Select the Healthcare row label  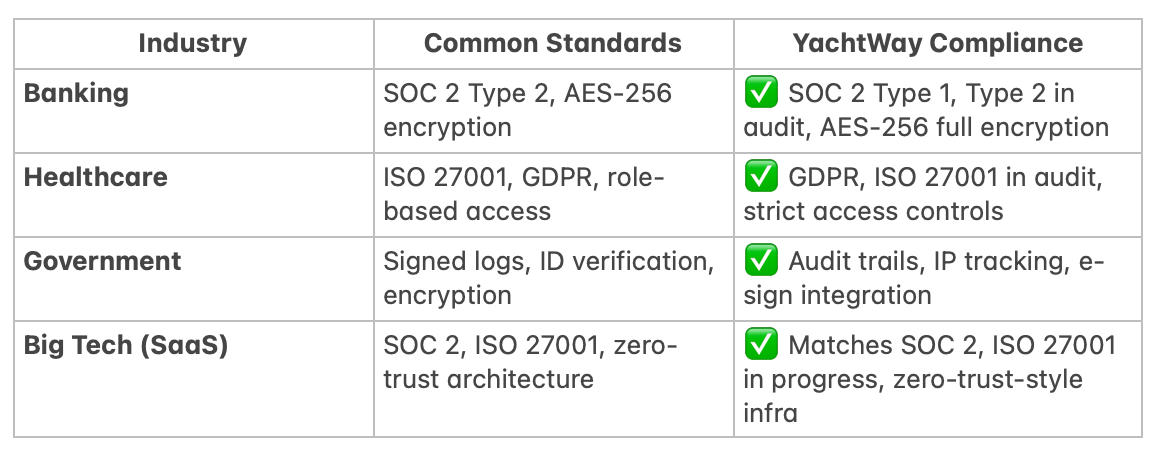point(96,178)
